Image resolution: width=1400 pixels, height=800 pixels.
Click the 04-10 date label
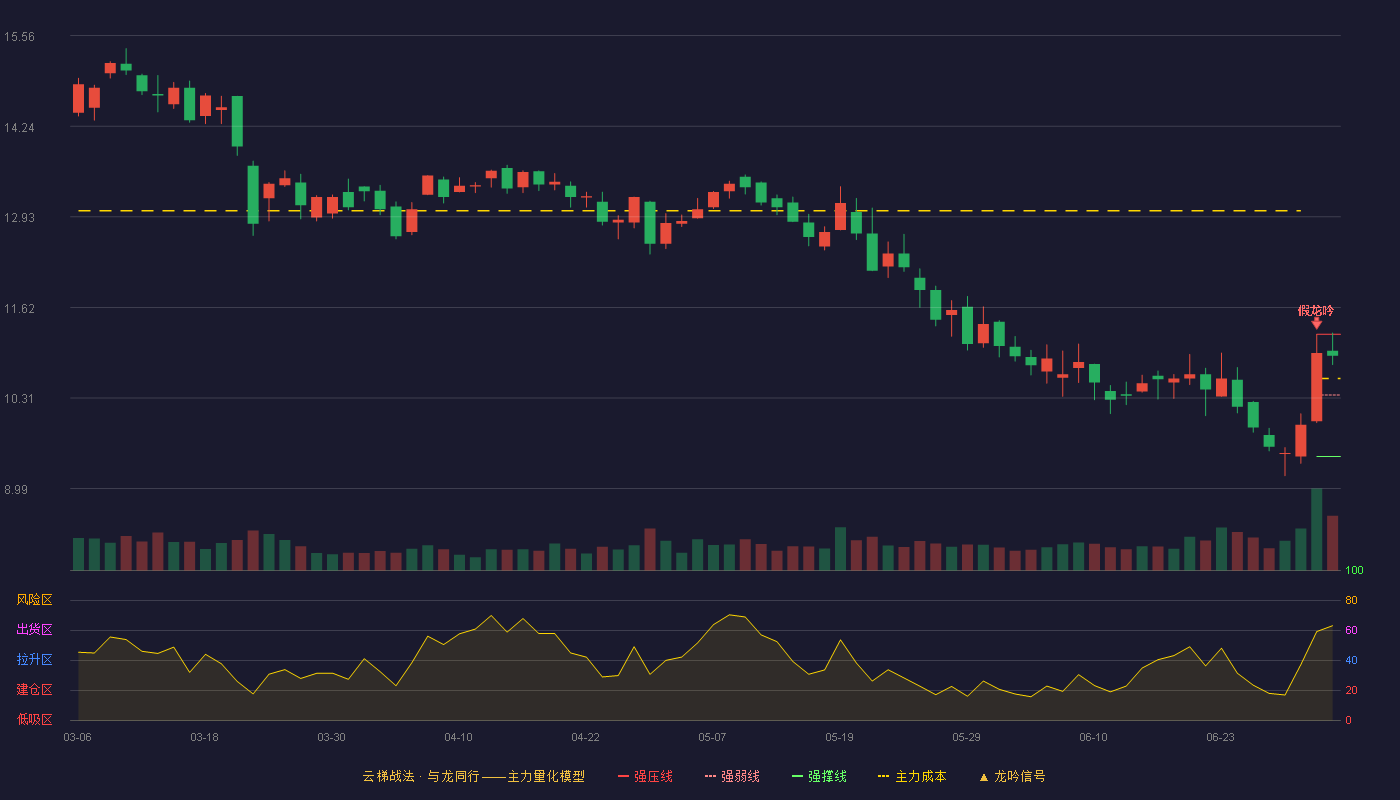[458, 737]
